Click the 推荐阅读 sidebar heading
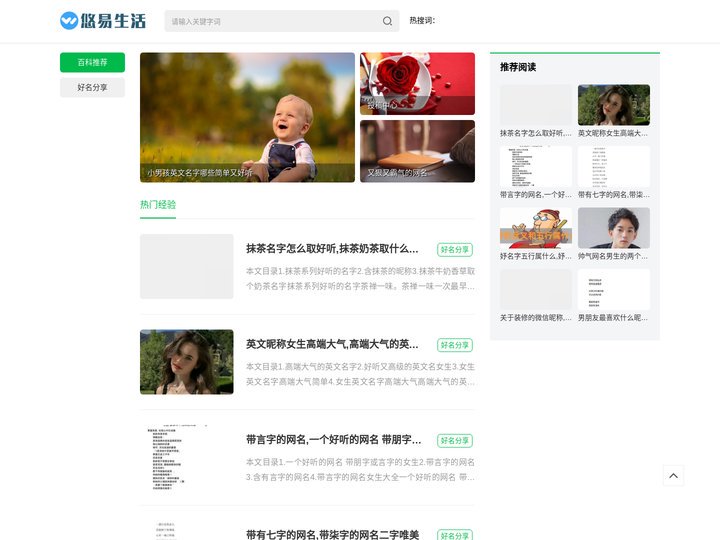 click(x=518, y=67)
